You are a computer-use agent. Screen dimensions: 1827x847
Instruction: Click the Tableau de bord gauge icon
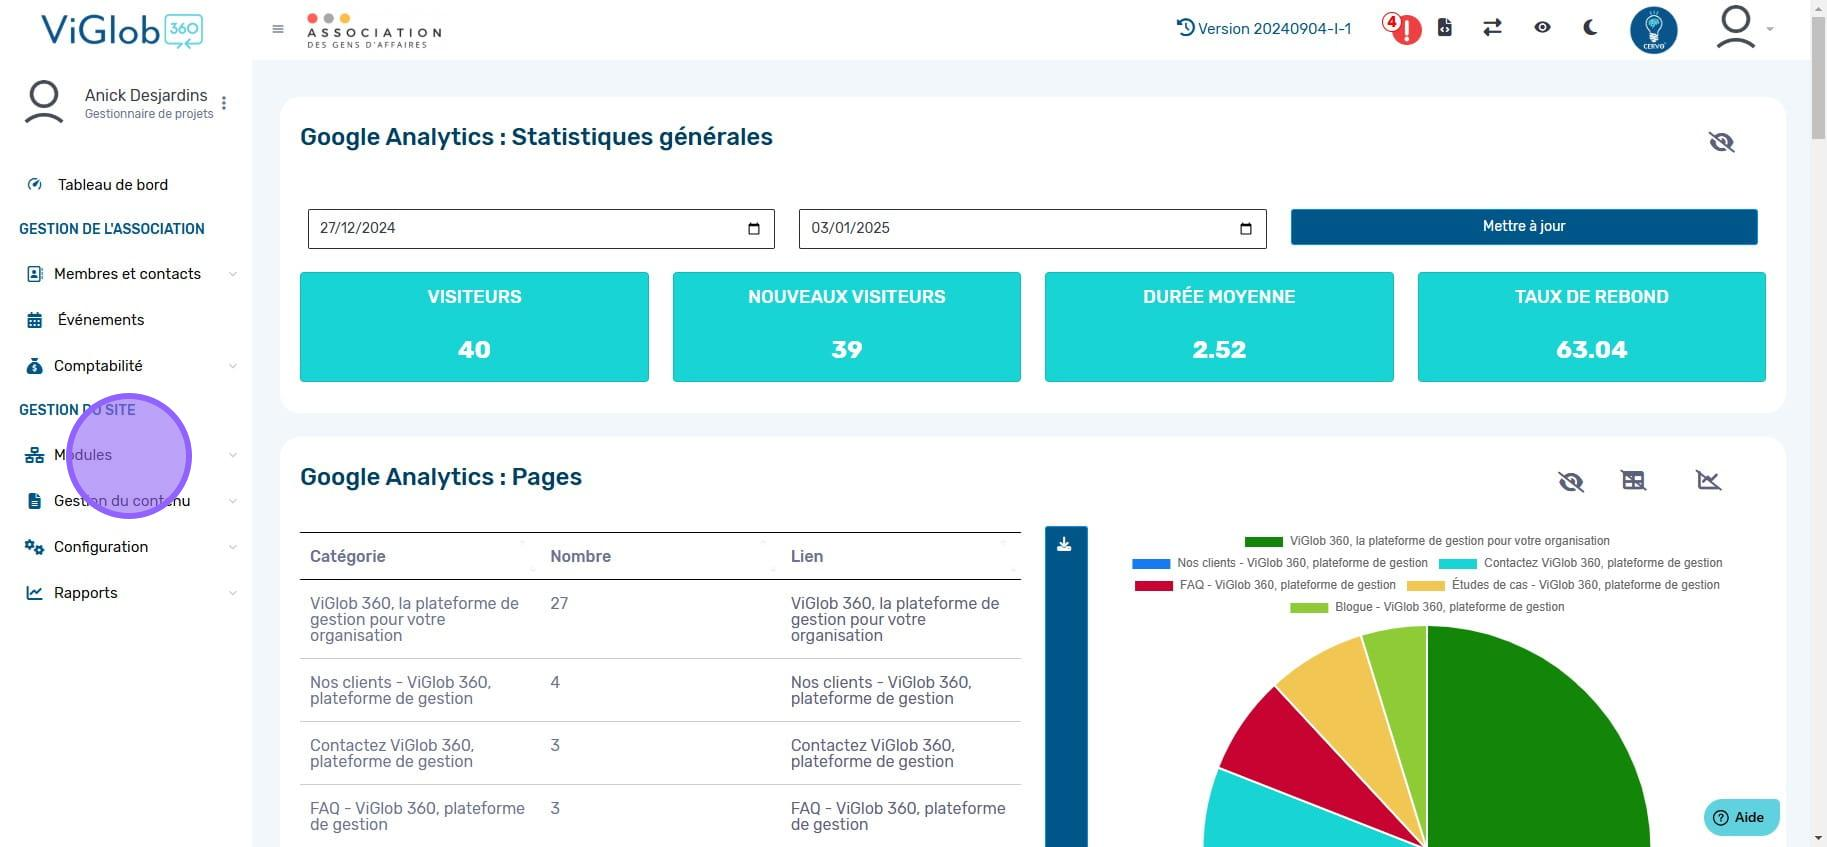pyautogui.click(x=35, y=184)
